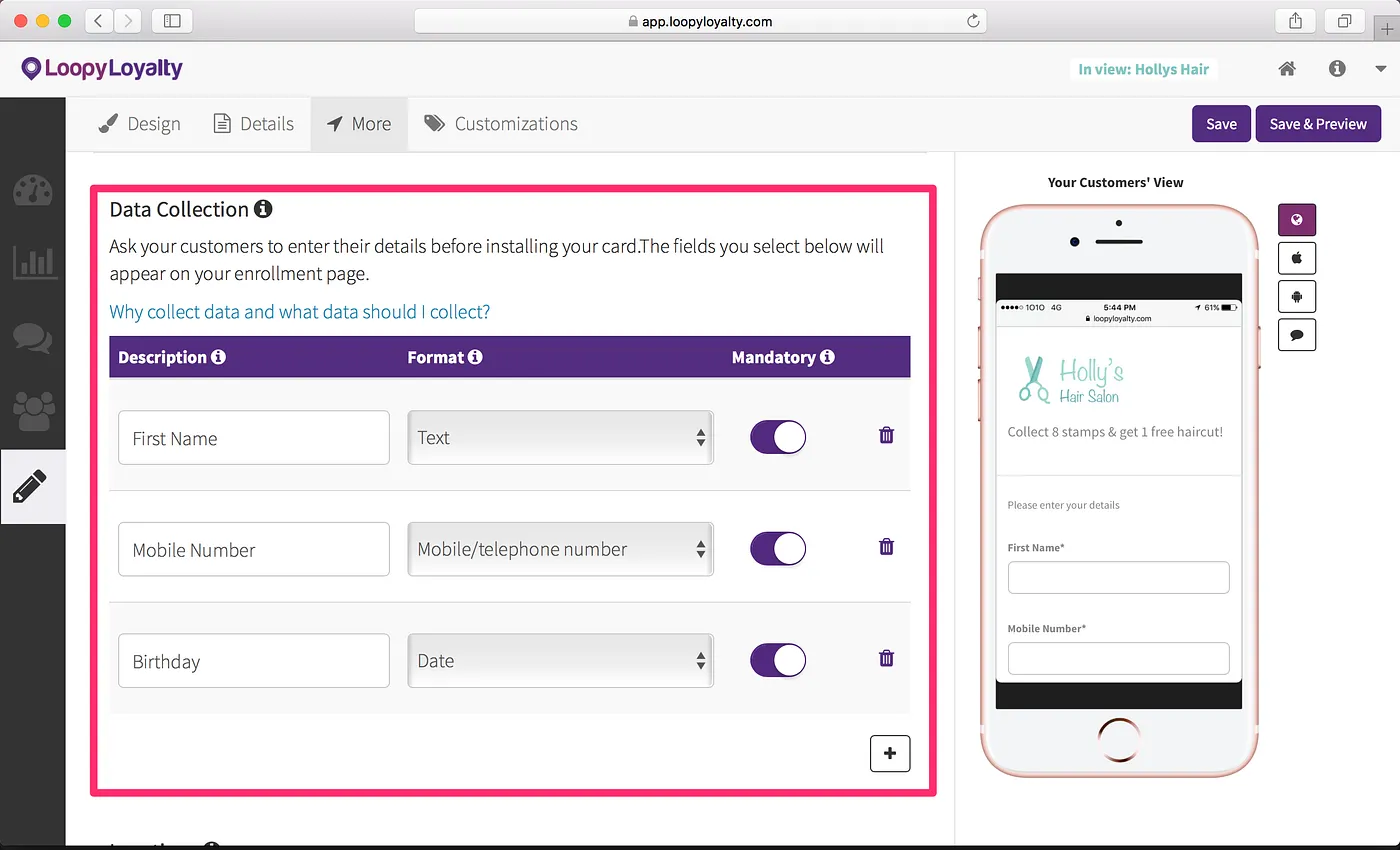1400x850 pixels.
Task: Open the chat messages sidebar icon
Action: (x=33, y=338)
